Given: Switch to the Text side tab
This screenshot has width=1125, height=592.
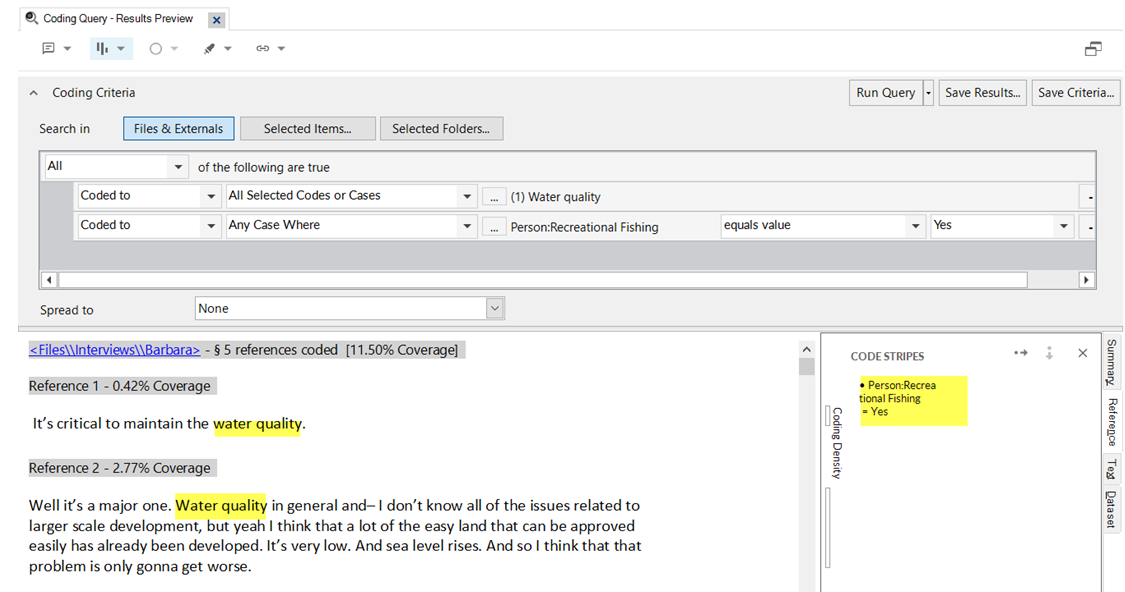Looking at the screenshot, I should coord(1111,470).
